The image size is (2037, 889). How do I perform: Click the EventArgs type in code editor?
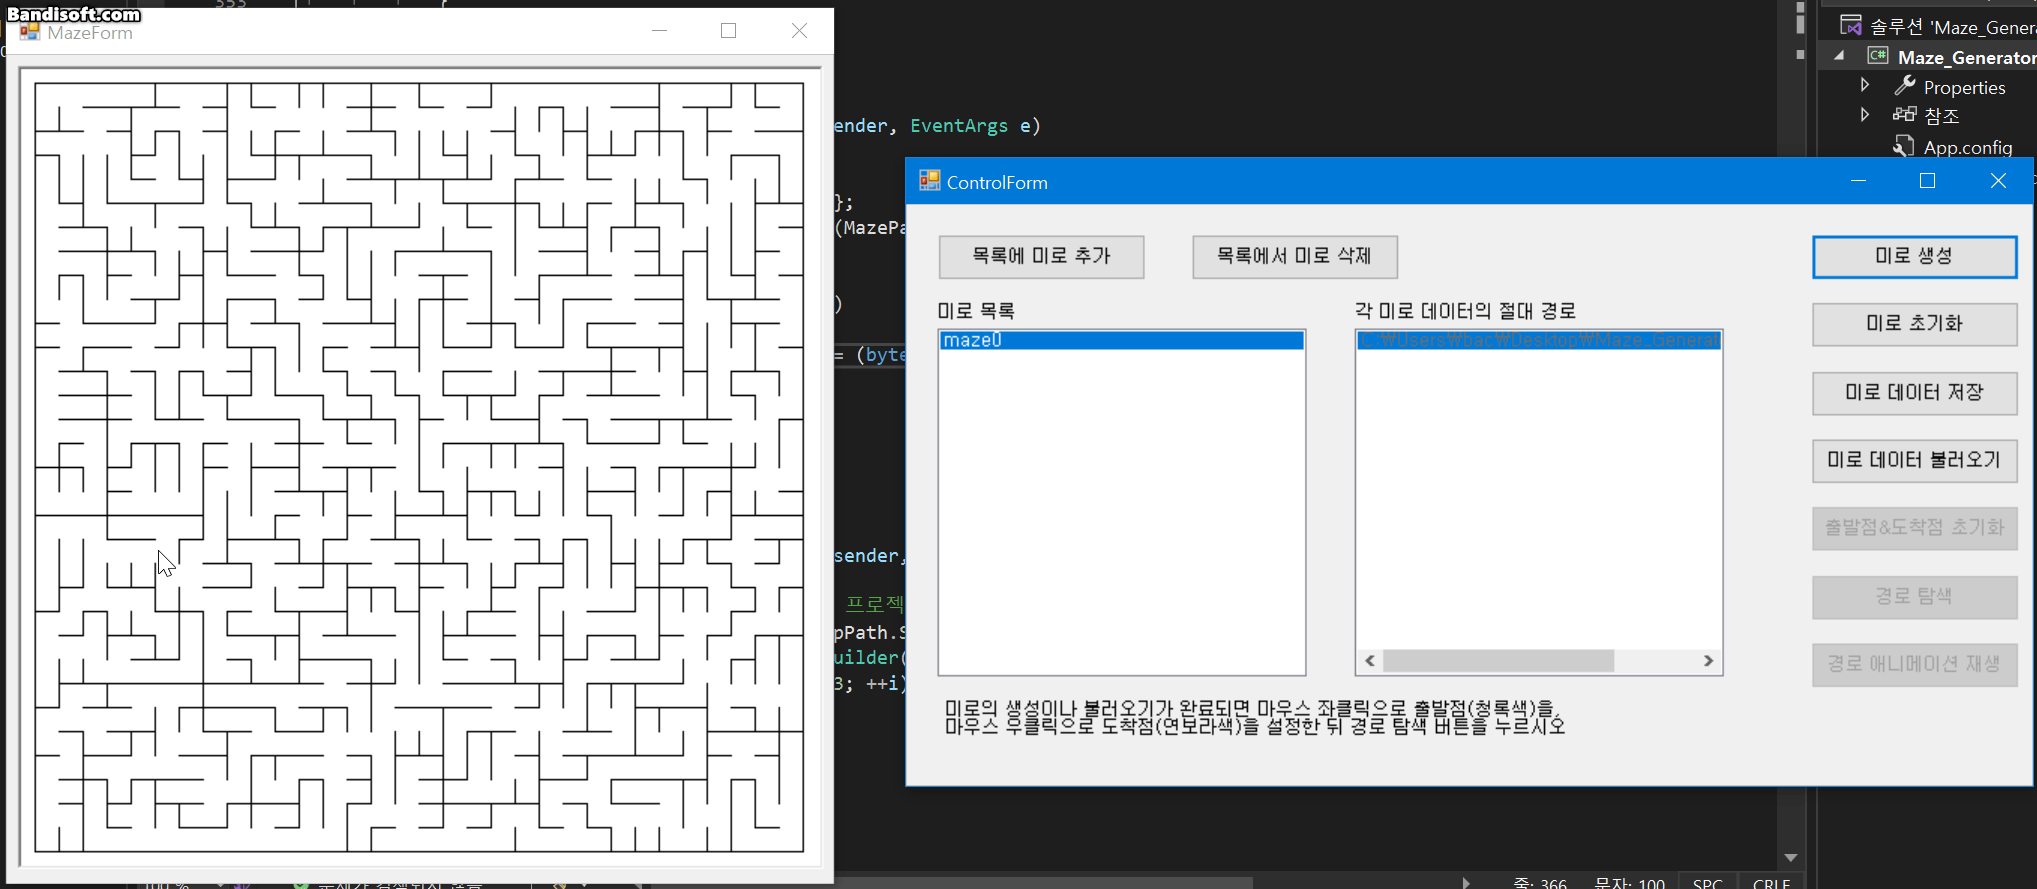[x=959, y=126]
